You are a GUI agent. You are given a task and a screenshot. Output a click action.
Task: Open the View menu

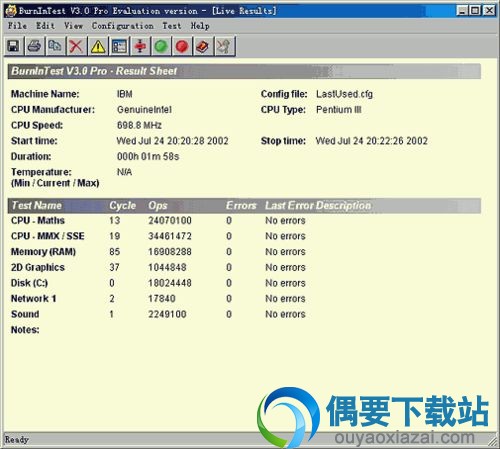click(x=73, y=26)
